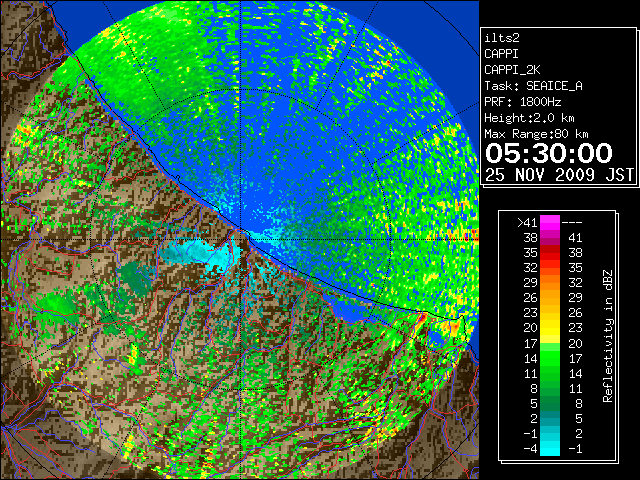The height and width of the screenshot is (480, 640).
Task: Click the radar site at the crosshair center
Action: pyautogui.click(x=241, y=240)
